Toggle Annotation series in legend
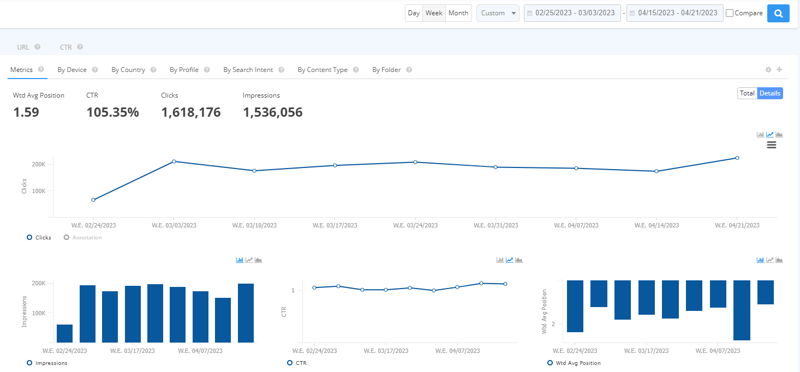The height and width of the screenshot is (372, 800). click(x=83, y=238)
